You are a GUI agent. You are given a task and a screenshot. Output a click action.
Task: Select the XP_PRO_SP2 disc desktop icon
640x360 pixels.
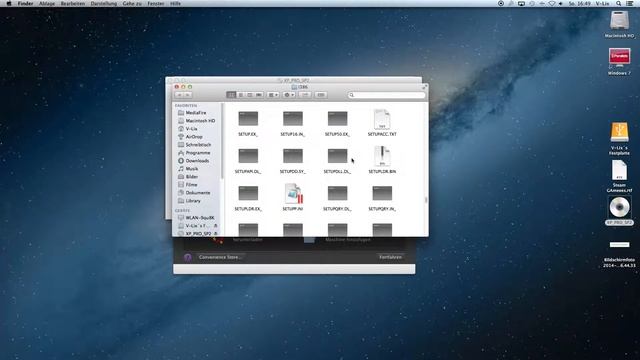click(619, 208)
